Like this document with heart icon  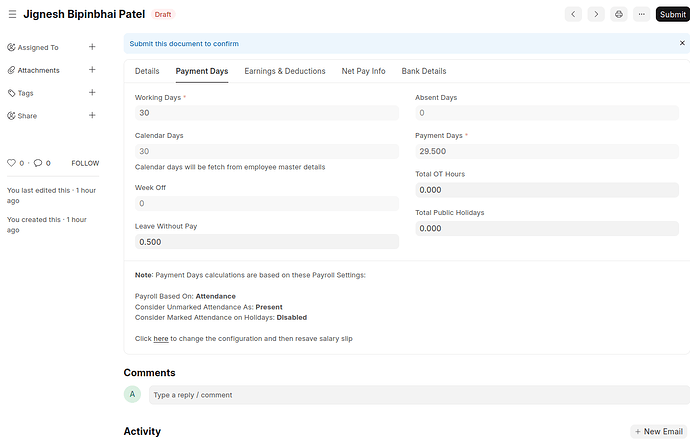click(x=11, y=163)
